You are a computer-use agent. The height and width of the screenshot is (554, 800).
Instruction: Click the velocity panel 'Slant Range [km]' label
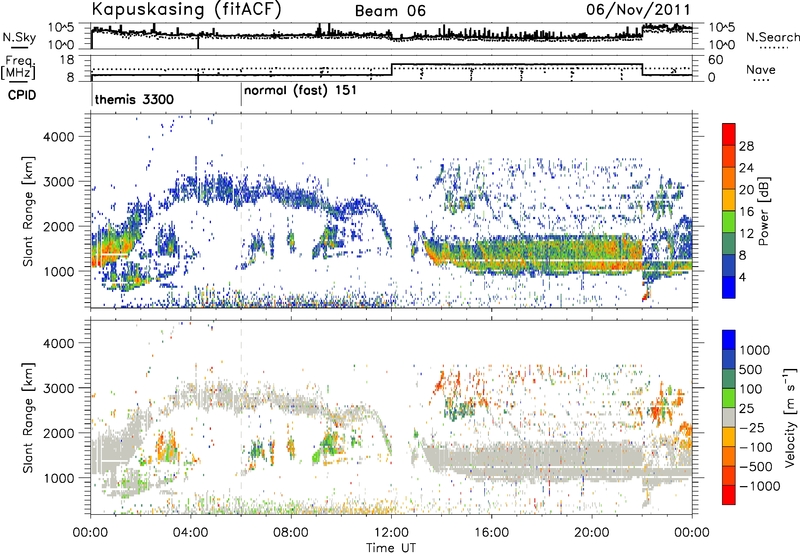tap(29, 417)
